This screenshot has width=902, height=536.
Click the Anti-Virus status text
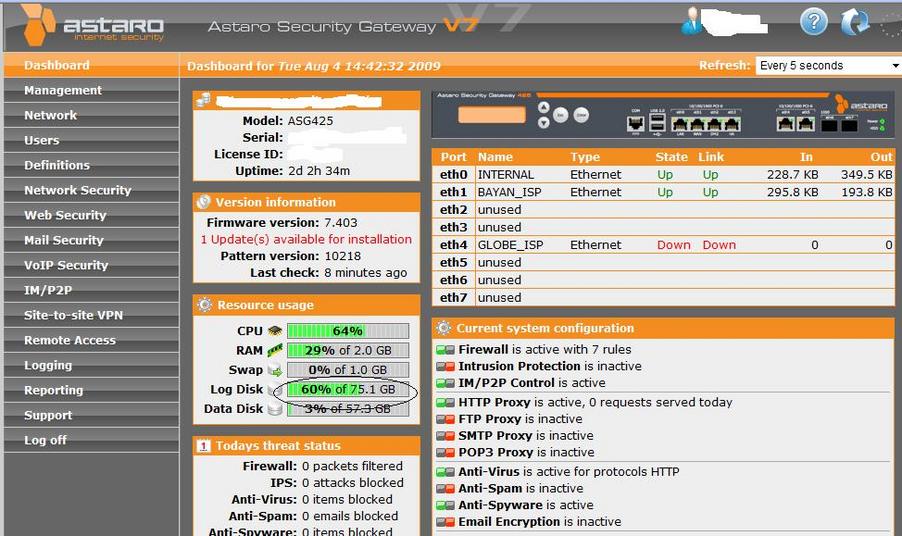tap(569, 472)
